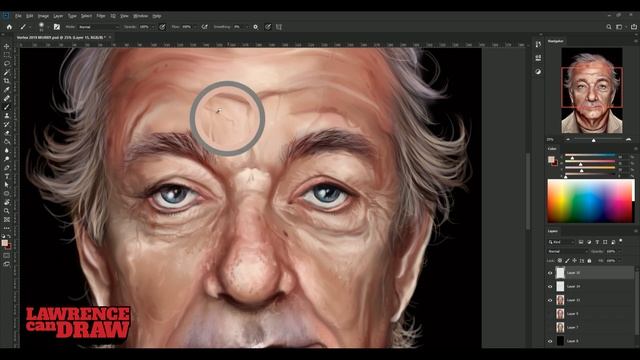Viewport: 640px width, 360px height.
Task: Select the Eraser tool
Action: pyautogui.click(x=7, y=133)
